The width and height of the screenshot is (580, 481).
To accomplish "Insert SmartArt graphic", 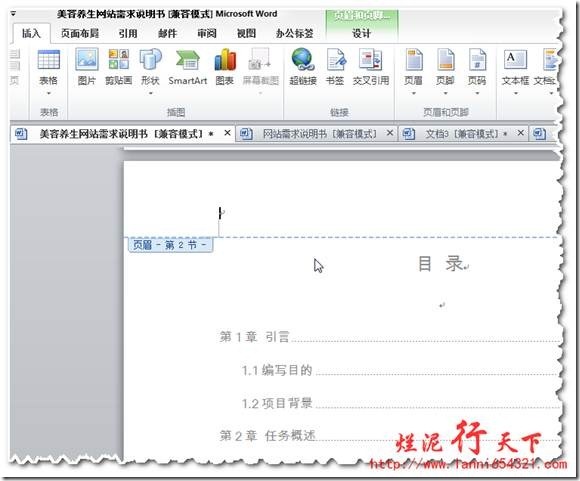I will click(x=188, y=60).
